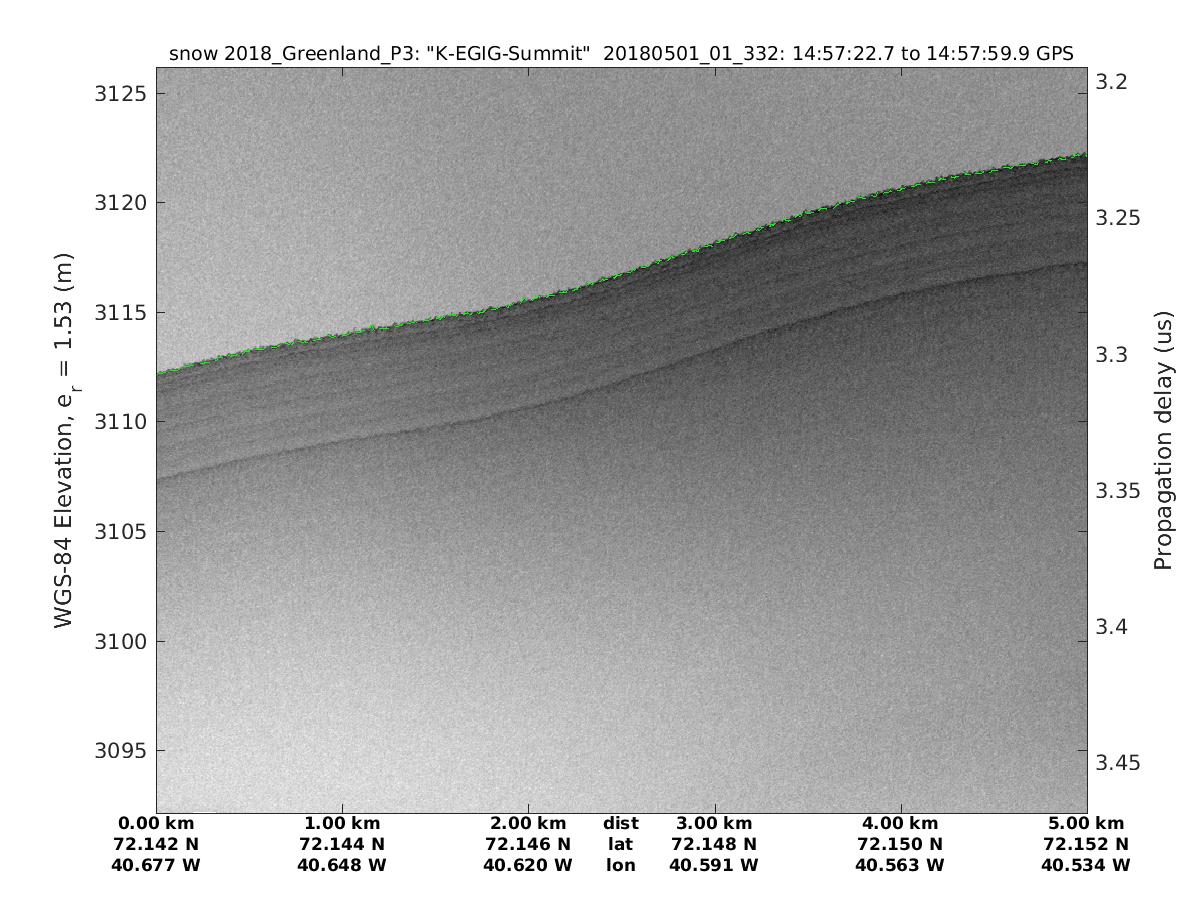Click the 'lon' legend label on x-axis

pos(620,865)
